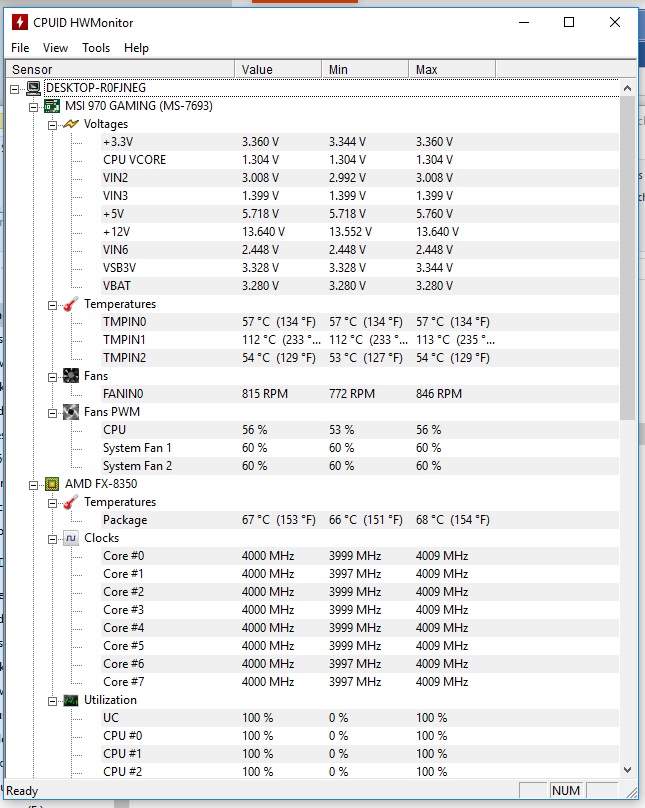This screenshot has height=808, width=645.
Task: Click the motherboard Temperatures thermometer icon
Action: click(x=71, y=304)
